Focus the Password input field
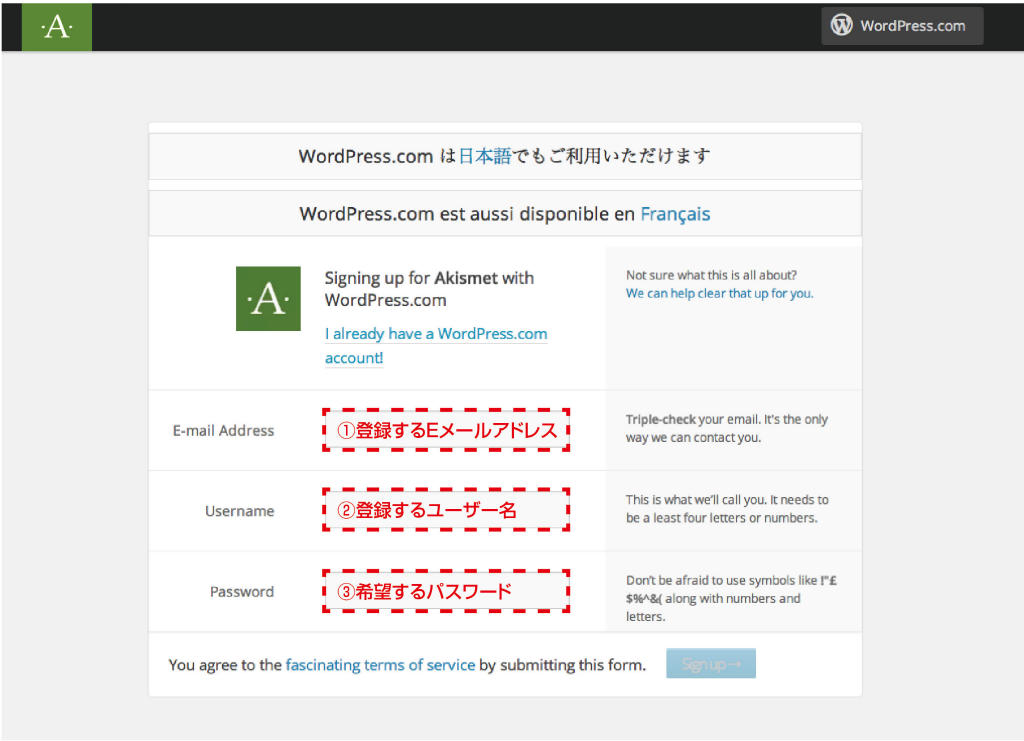The height and width of the screenshot is (741, 1024). coord(446,591)
